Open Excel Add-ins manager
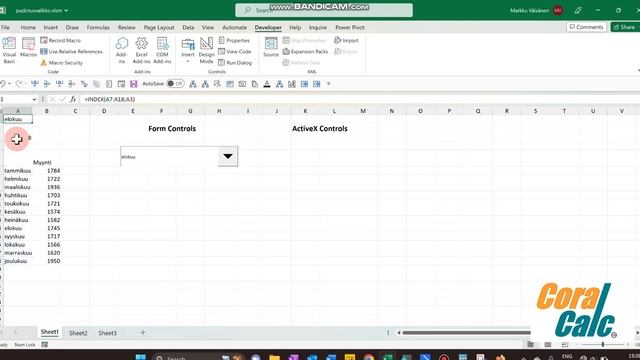This screenshot has height=360, width=640. pyautogui.click(x=141, y=50)
